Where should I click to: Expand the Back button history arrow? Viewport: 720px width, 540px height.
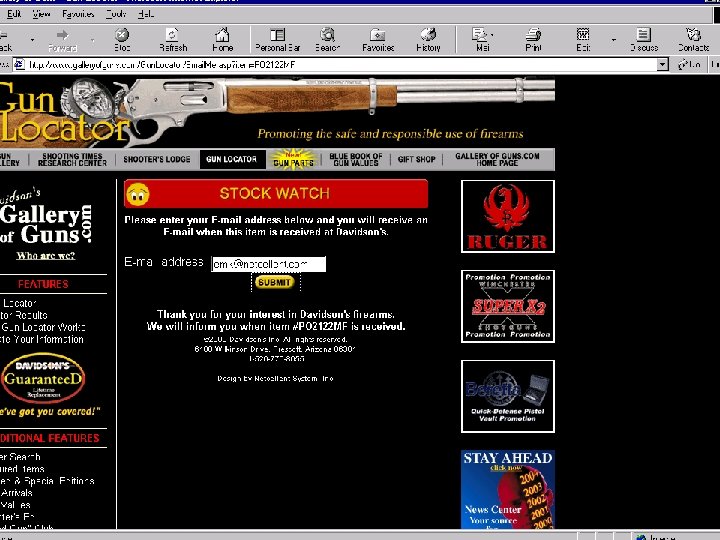point(32,40)
